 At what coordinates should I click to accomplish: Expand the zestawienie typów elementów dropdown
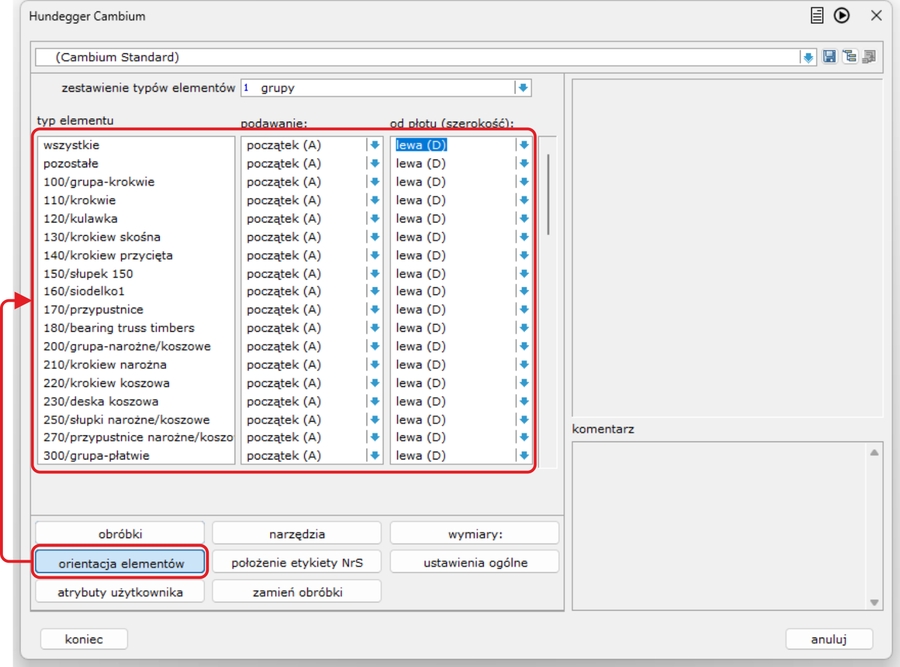pyautogui.click(x=522, y=88)
